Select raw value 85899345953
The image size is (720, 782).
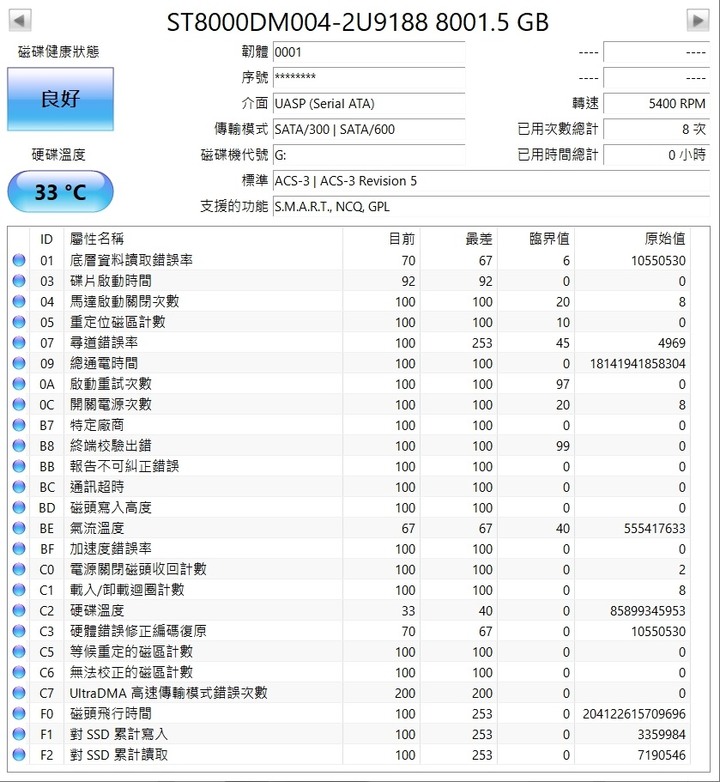pyautogui.click(x=648, y=611)
